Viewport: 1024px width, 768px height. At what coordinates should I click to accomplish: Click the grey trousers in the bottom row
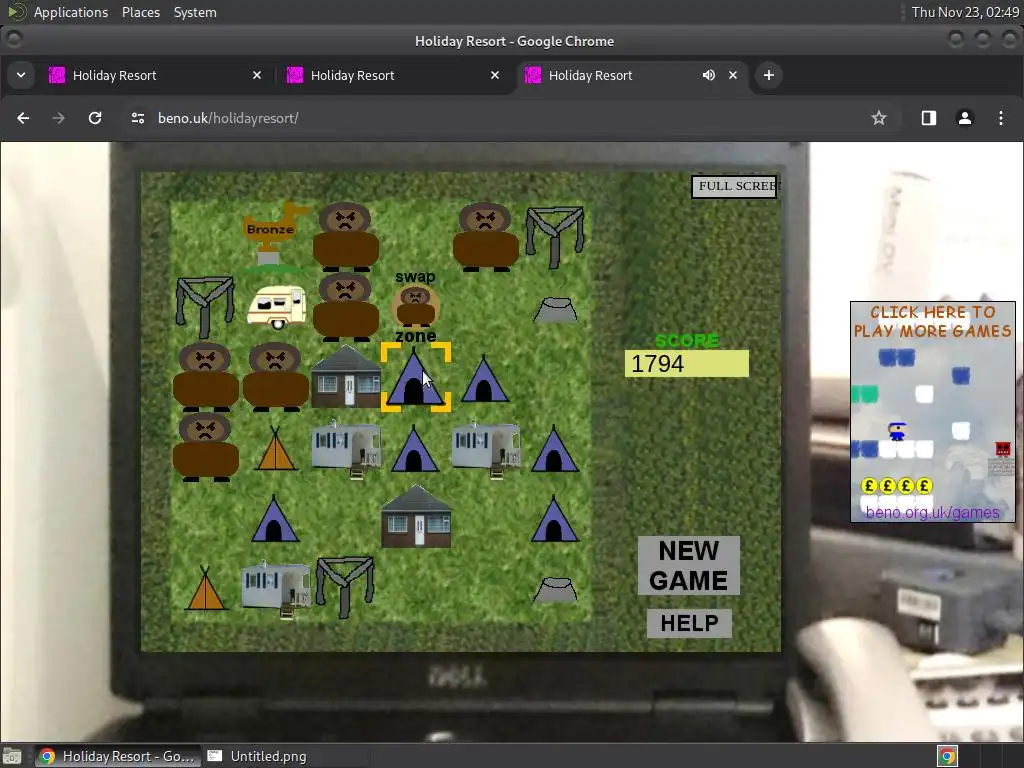coord(345,586)
